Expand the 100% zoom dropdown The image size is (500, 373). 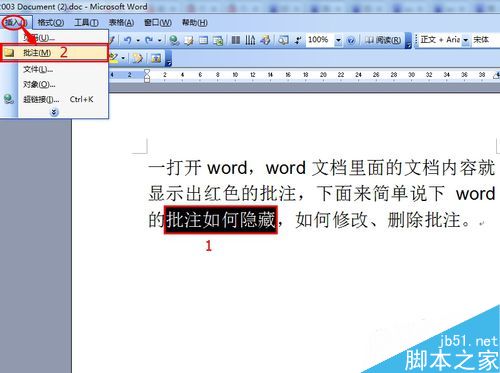(x=338, y=40)
